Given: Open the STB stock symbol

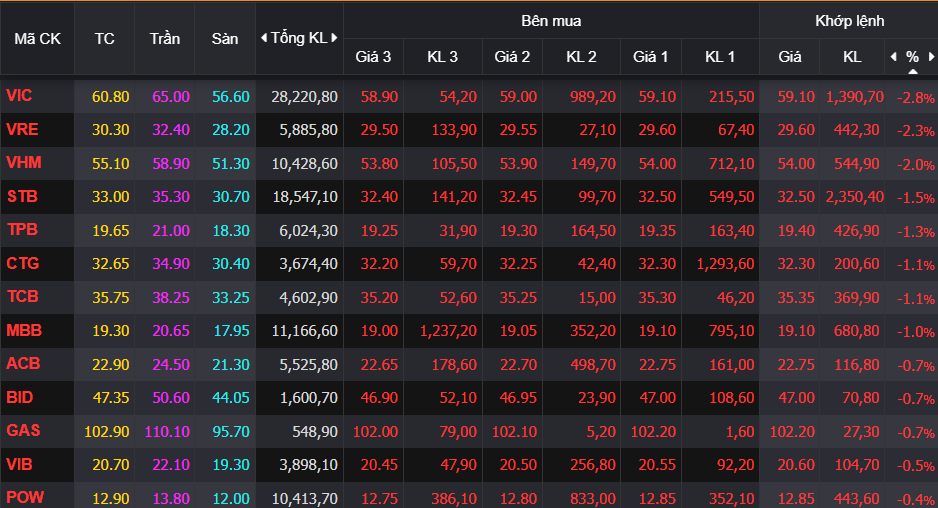Looking at the screenshot, I should pyautogui.click(x=22, y=196).
